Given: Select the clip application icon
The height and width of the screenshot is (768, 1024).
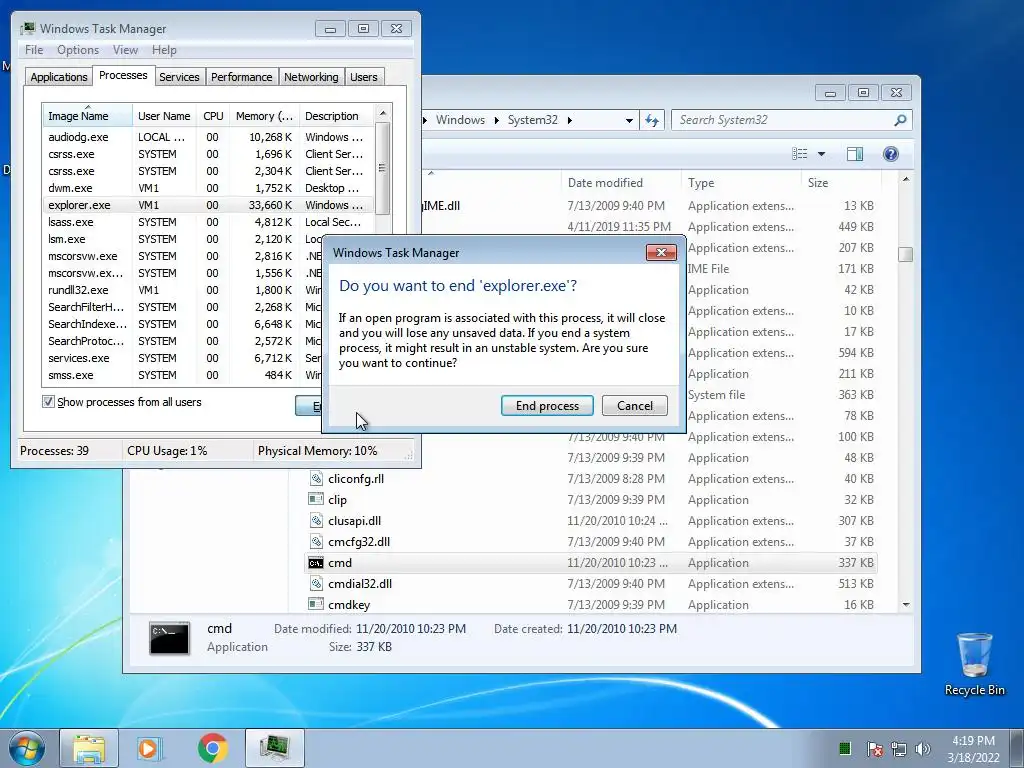Looking at the screenshot, I should 316,500.
